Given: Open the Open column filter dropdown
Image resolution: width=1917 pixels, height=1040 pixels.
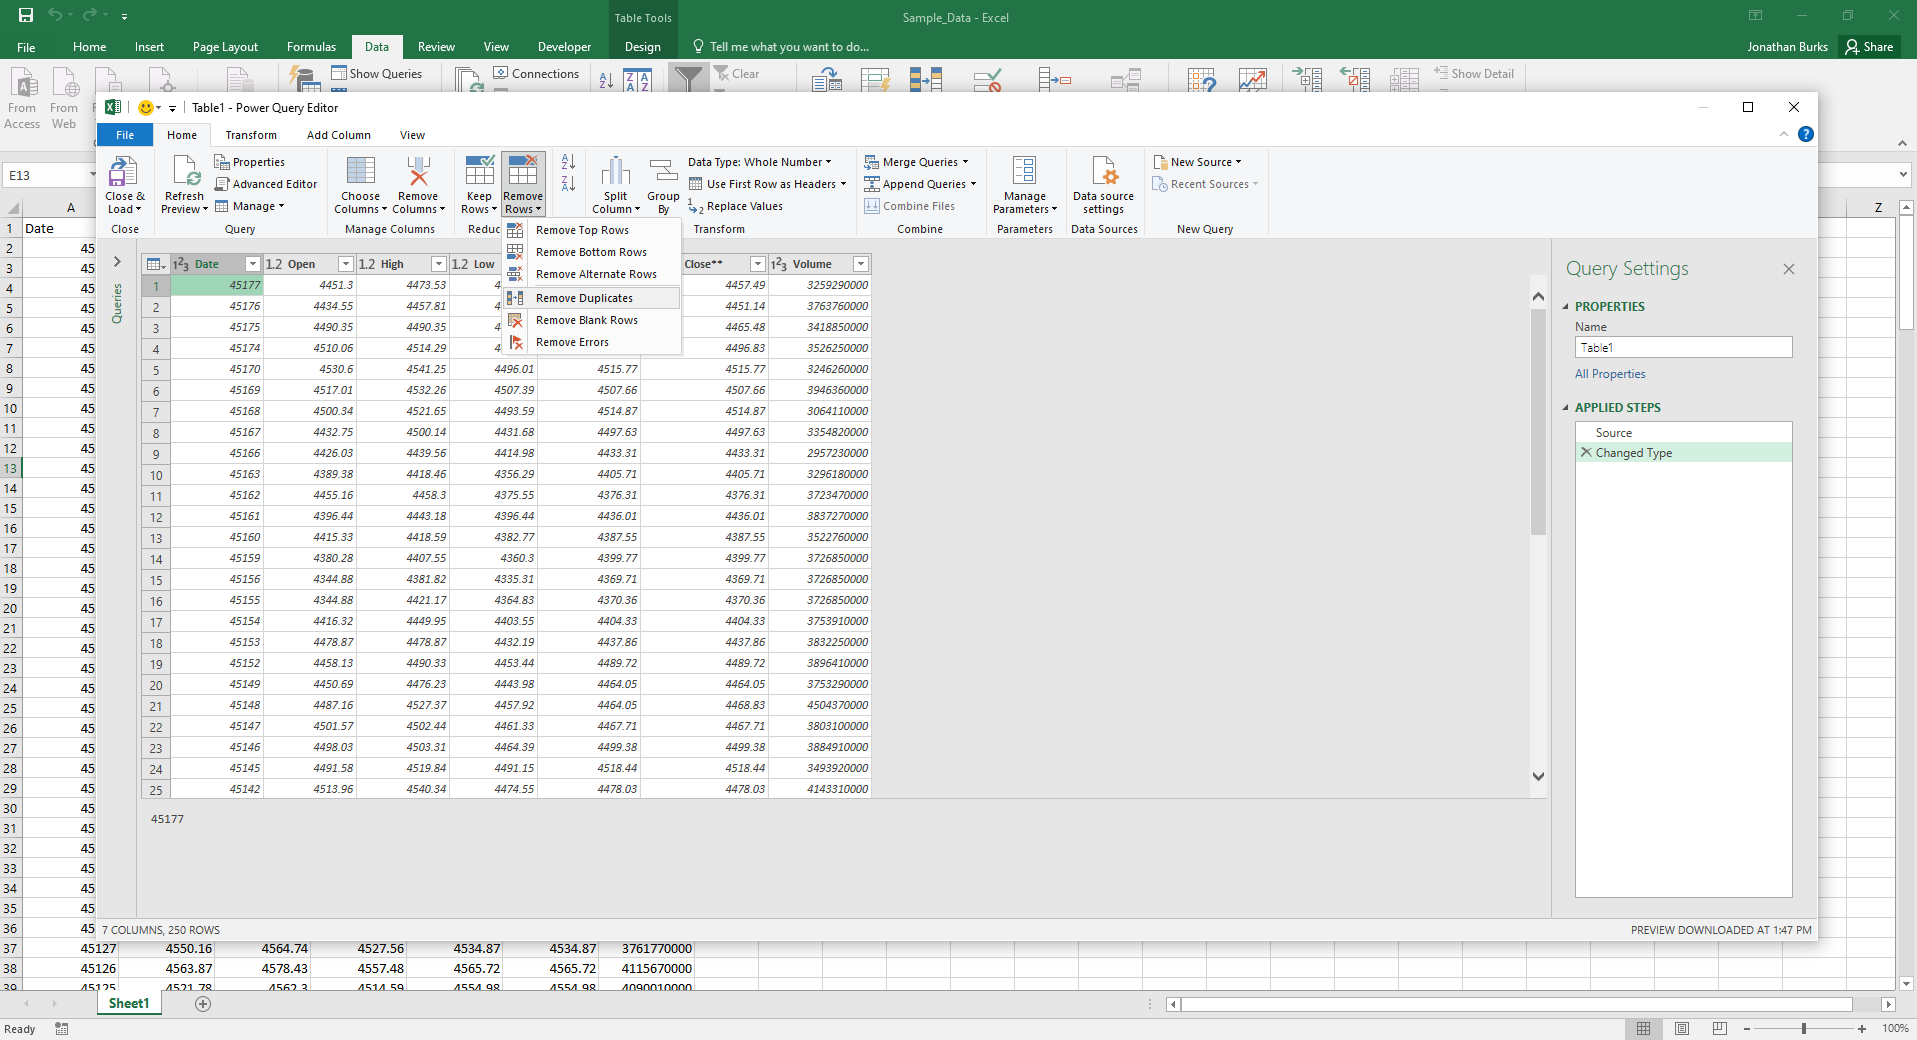Looking at the screenshot, I should pyautogui.click(x=346, y=264).
